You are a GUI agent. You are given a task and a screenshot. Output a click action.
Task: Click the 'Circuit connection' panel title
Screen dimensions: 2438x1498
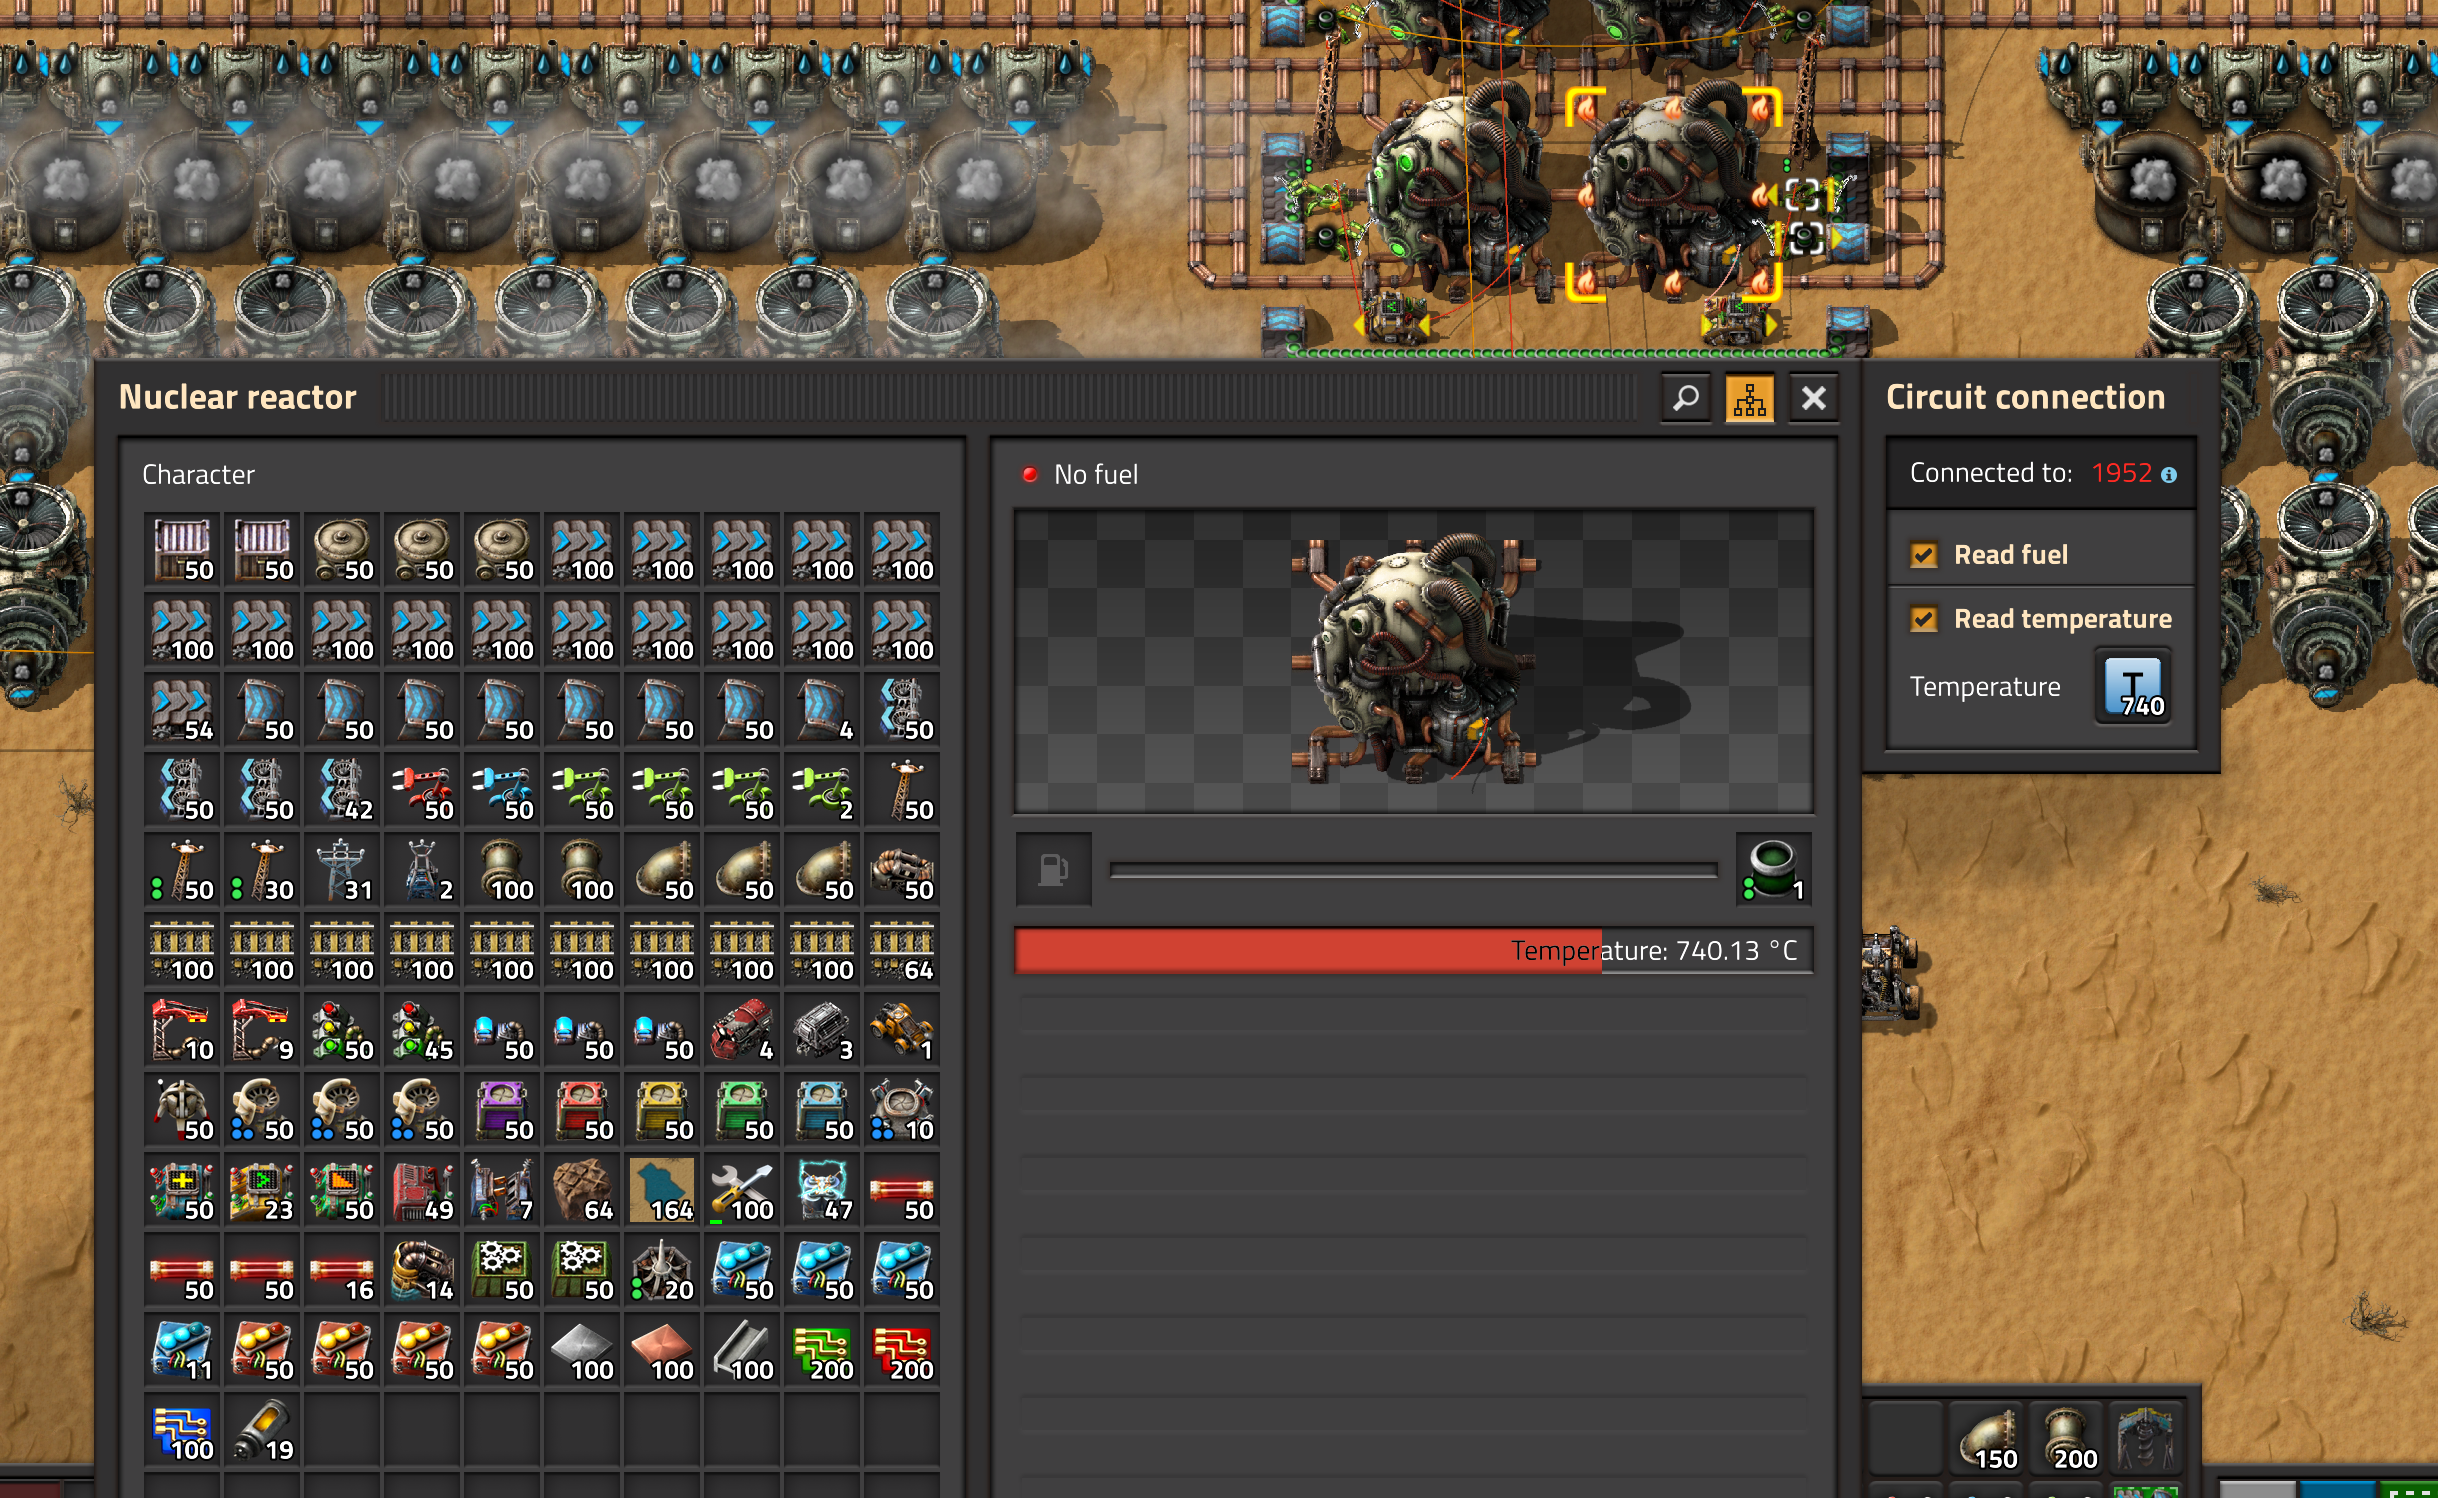point(2025,397)
